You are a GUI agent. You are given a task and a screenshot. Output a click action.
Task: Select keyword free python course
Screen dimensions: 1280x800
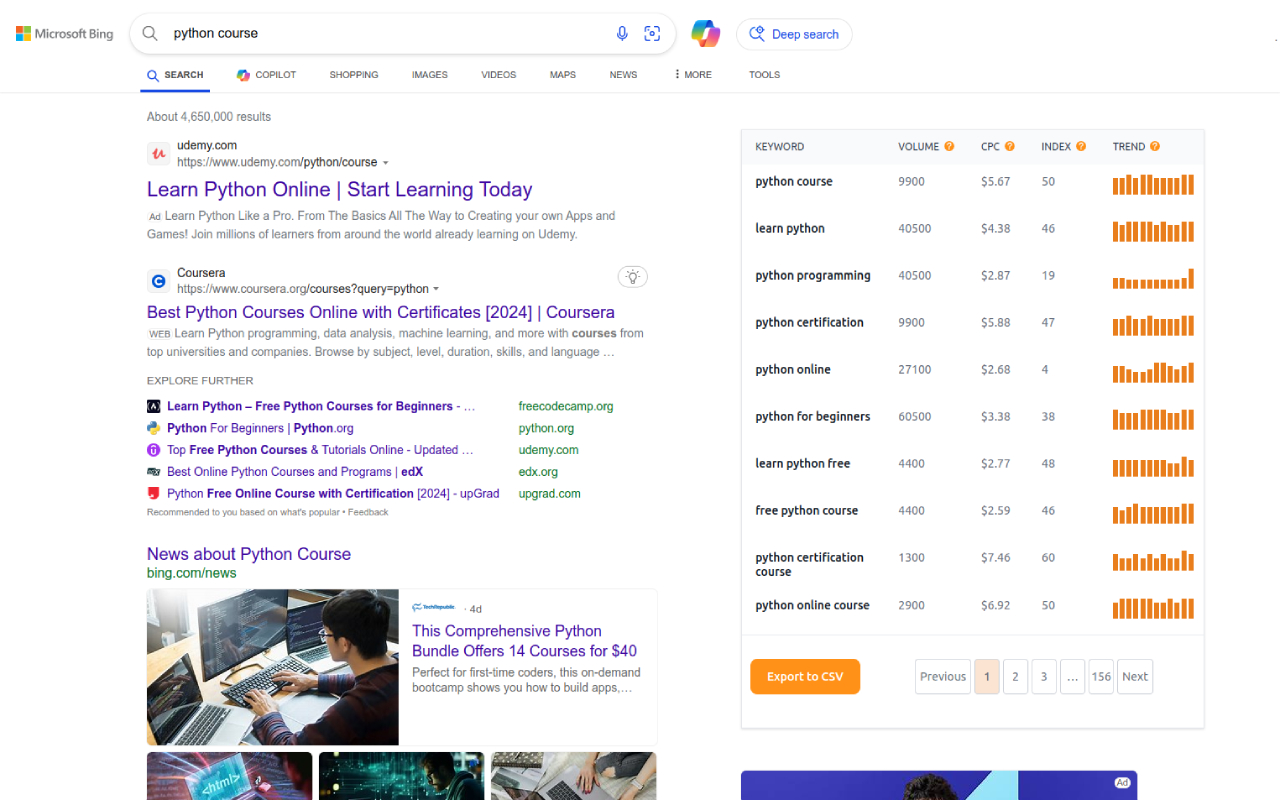807,511
